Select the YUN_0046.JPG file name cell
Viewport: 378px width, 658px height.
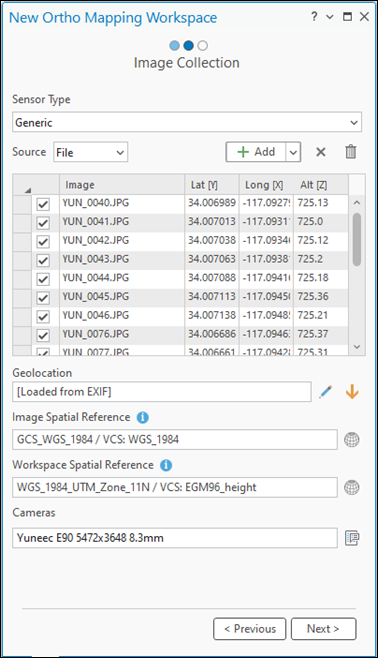pos(122,316)
